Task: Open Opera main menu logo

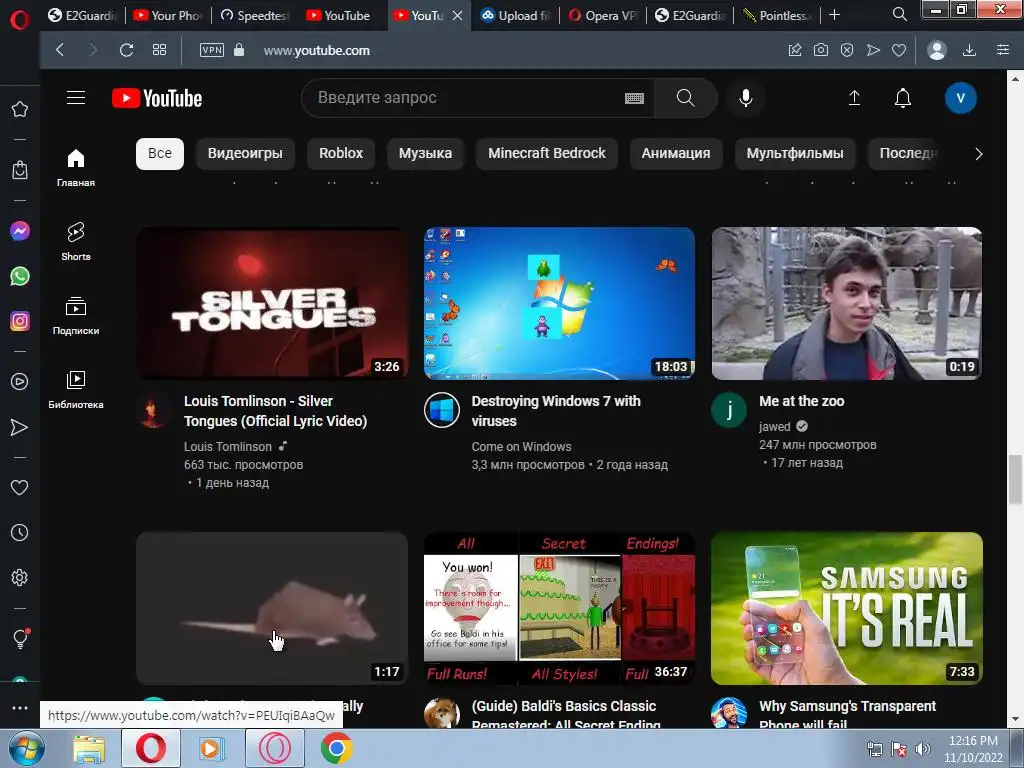Action: pyautogui.click(x=20, y=20)
